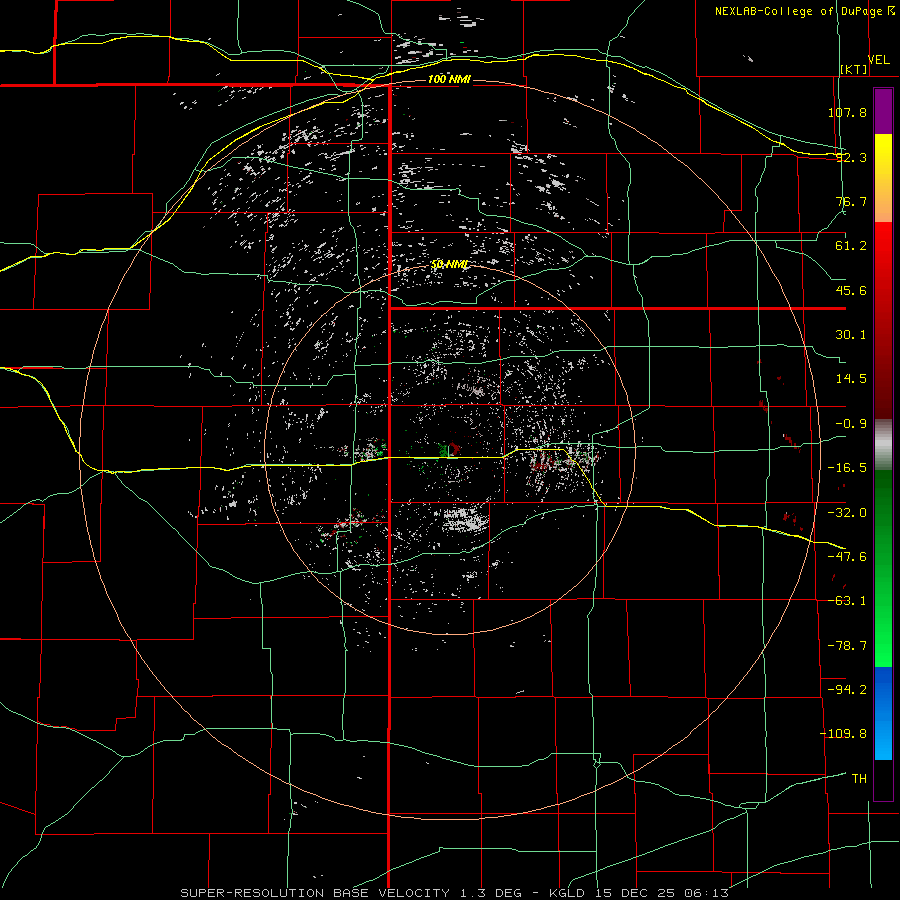
Task: Click the -109.8 velocity scale value
Action: pos(843,734)
